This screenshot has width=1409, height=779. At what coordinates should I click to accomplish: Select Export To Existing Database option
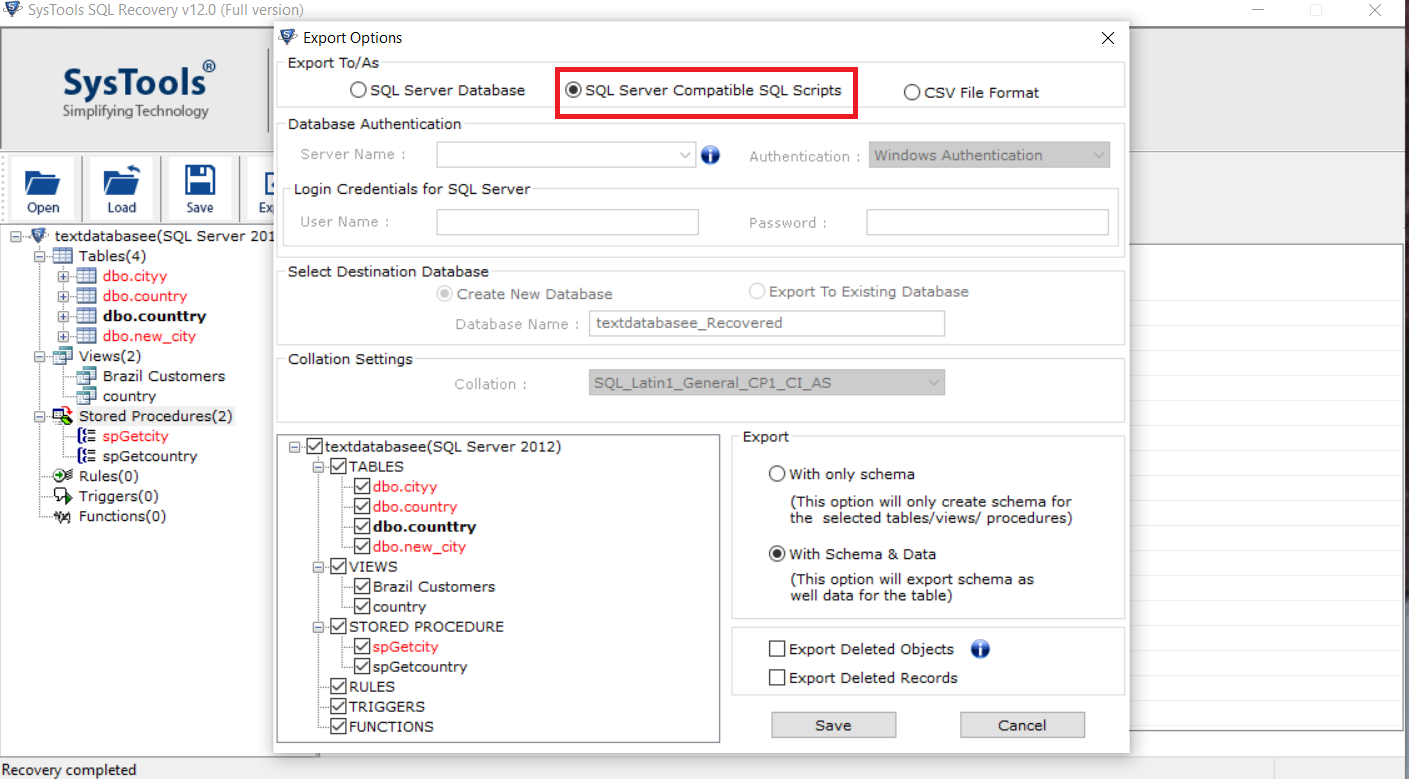757,292
